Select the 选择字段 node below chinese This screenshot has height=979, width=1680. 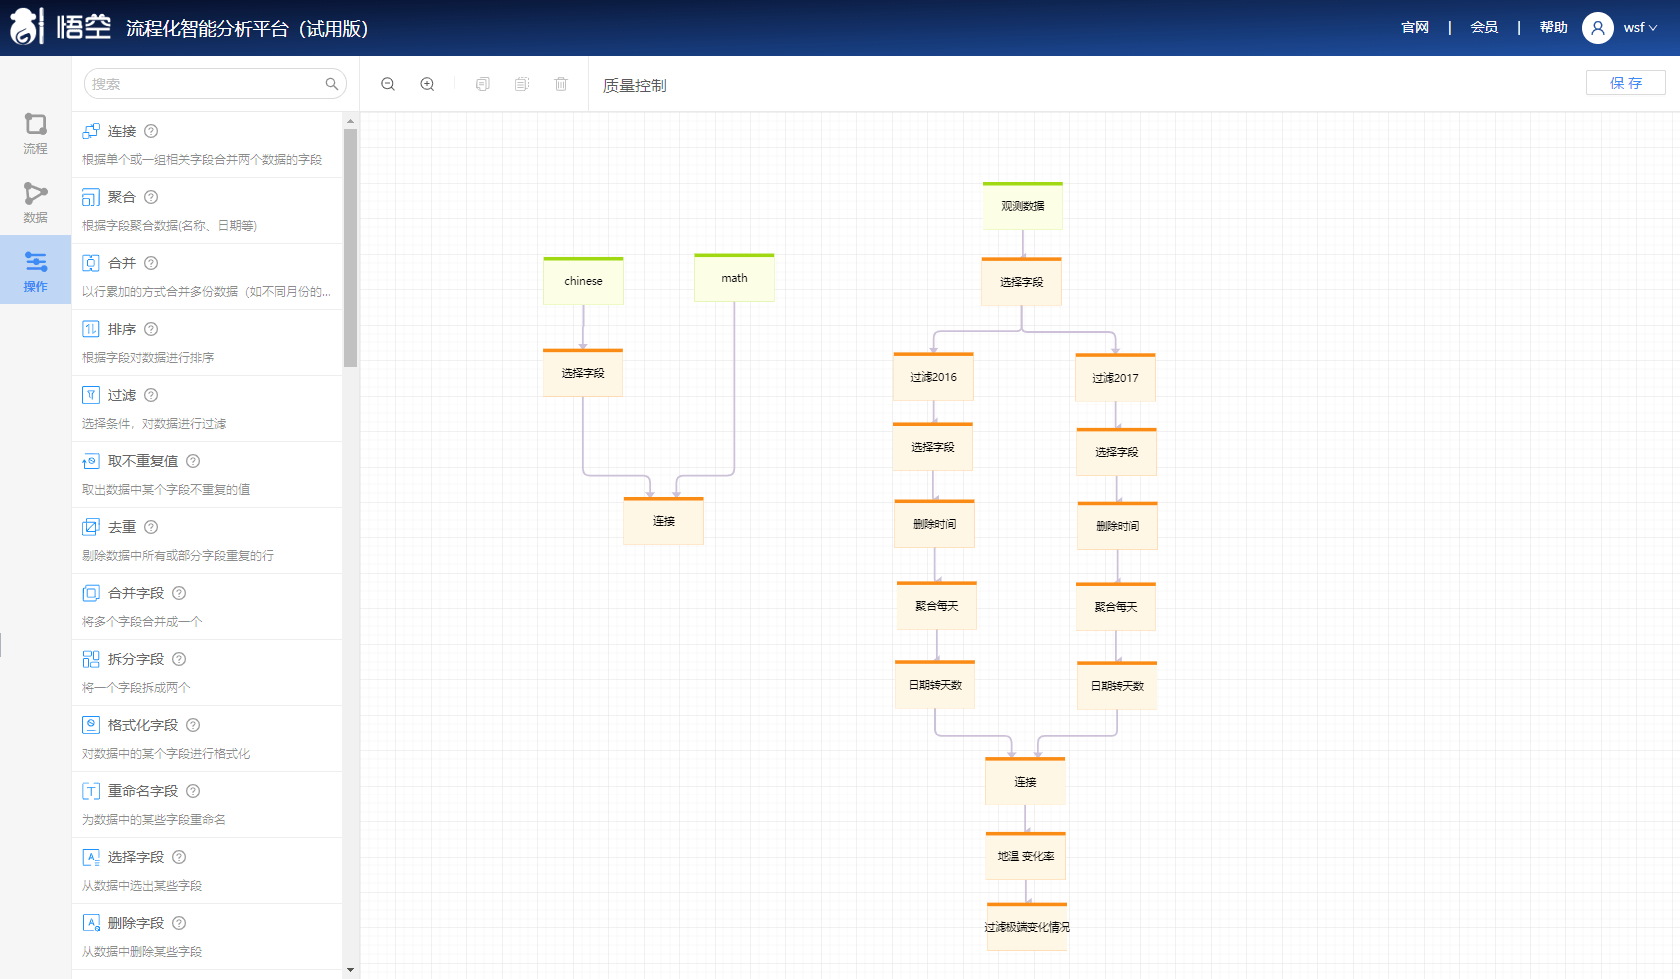[583, 373]
